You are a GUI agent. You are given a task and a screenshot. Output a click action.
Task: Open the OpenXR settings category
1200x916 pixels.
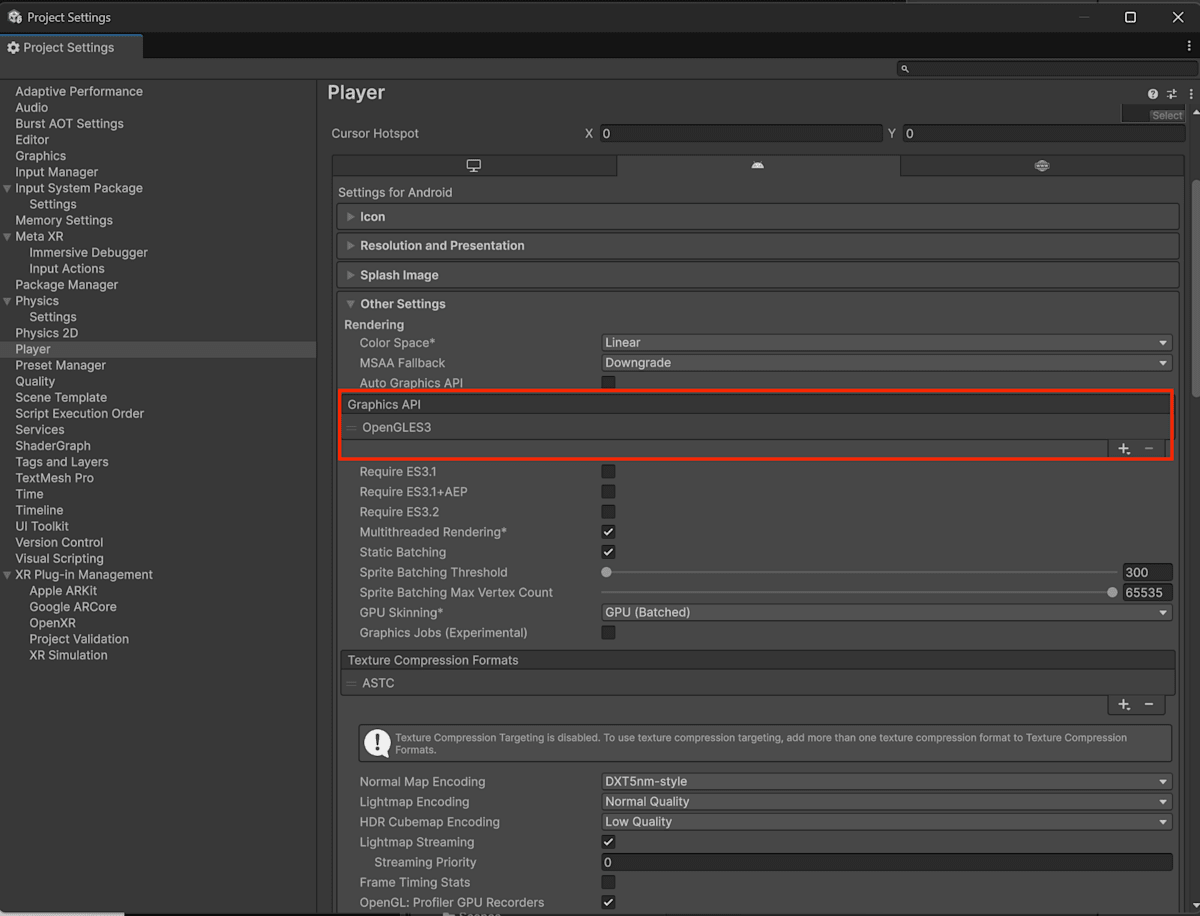[52, 623]
